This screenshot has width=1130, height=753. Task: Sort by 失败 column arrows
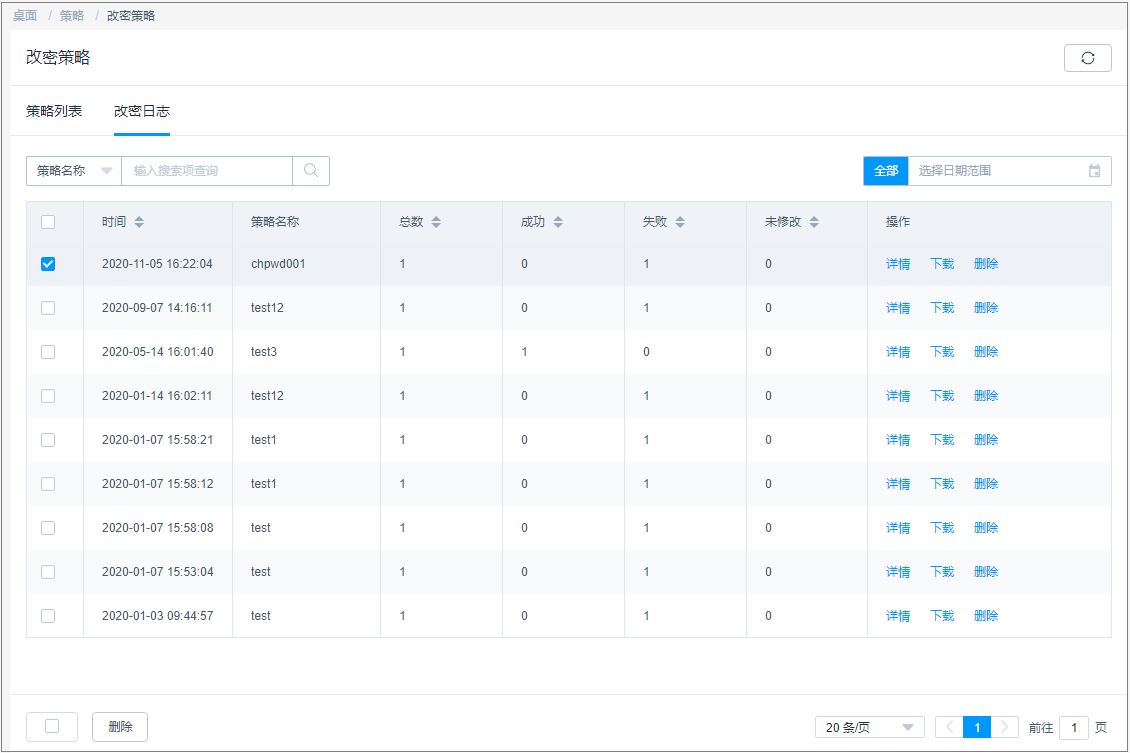coord(680,222)
